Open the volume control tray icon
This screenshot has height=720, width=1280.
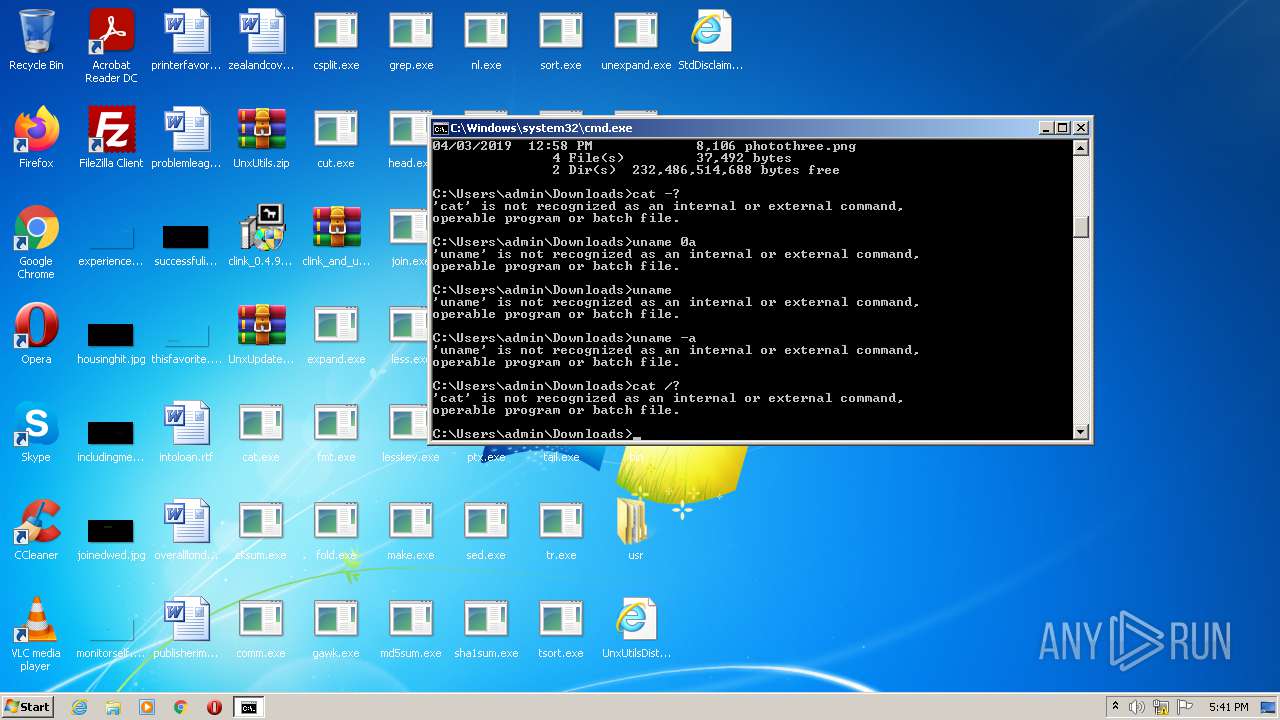[x=1137, y=707]
